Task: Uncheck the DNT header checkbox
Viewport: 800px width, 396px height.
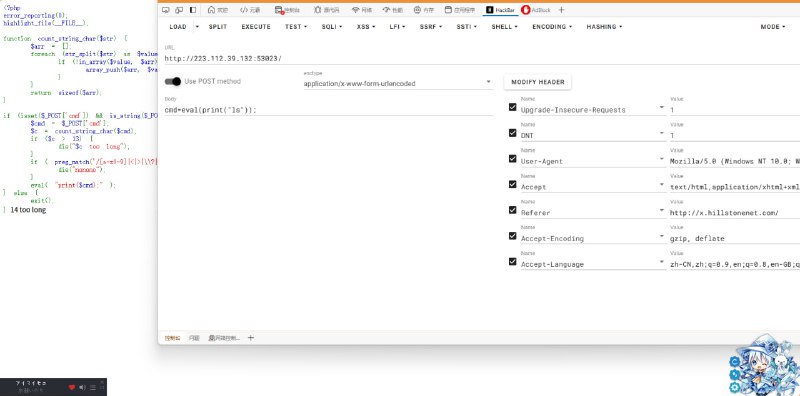Action: pos(512,133)
